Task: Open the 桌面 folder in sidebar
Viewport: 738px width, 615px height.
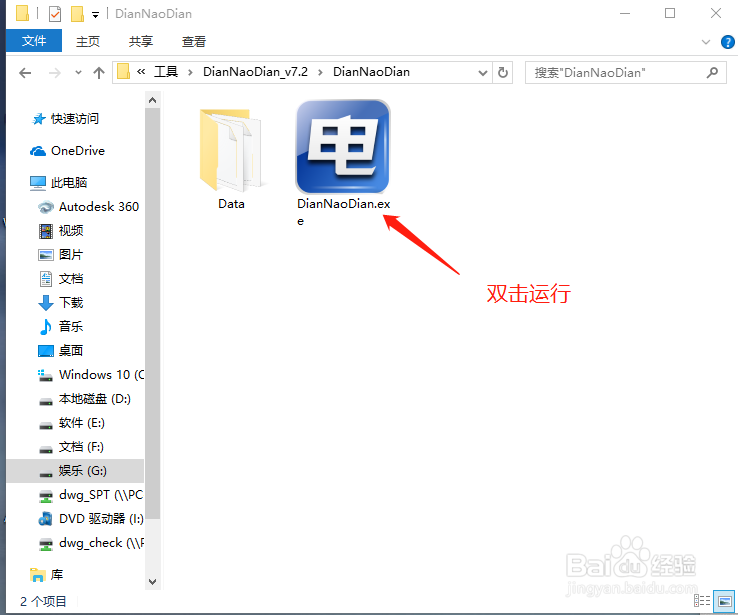Action: [x=61, y=351]
